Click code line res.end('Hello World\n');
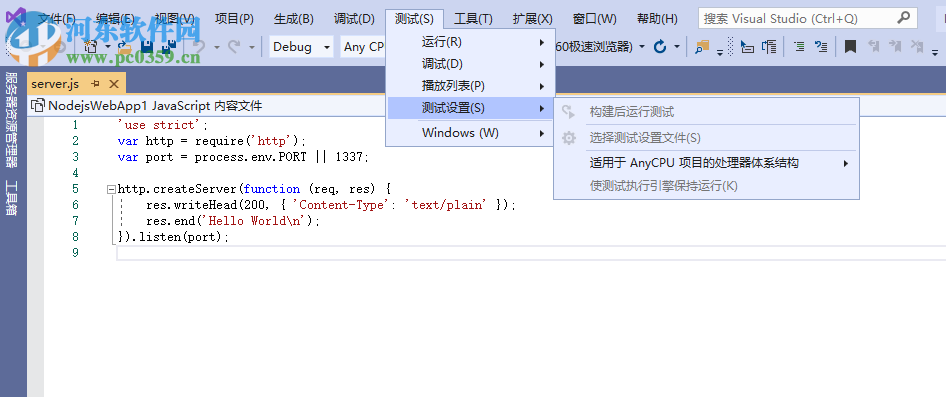Viewport: 946px width, 397px height. (233, 221)
